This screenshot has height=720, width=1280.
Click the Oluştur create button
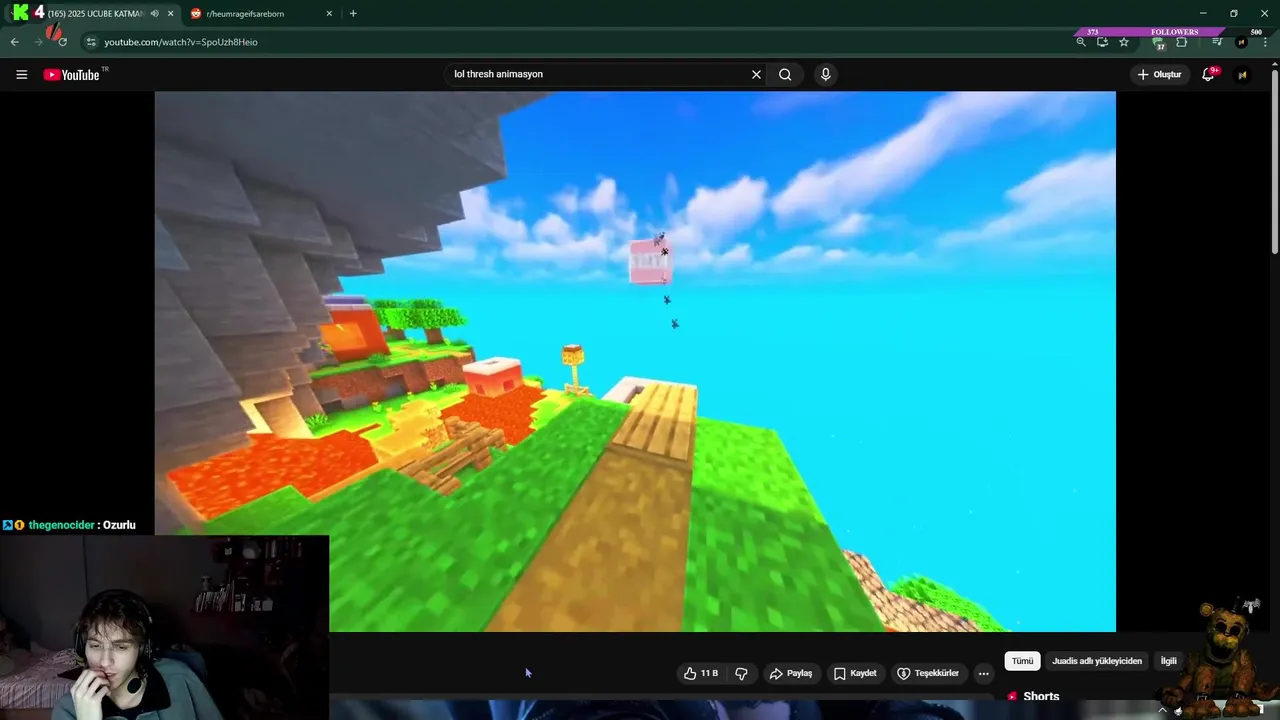click(x=1159, y=74)
